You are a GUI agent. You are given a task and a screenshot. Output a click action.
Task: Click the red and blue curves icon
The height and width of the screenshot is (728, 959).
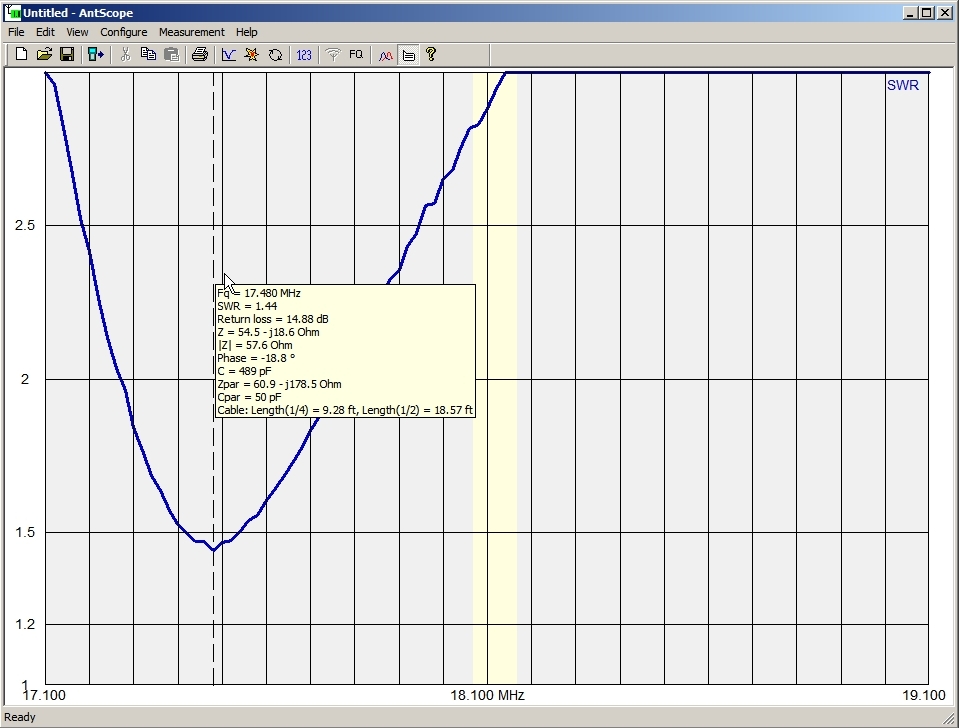[x=385, y=54]
